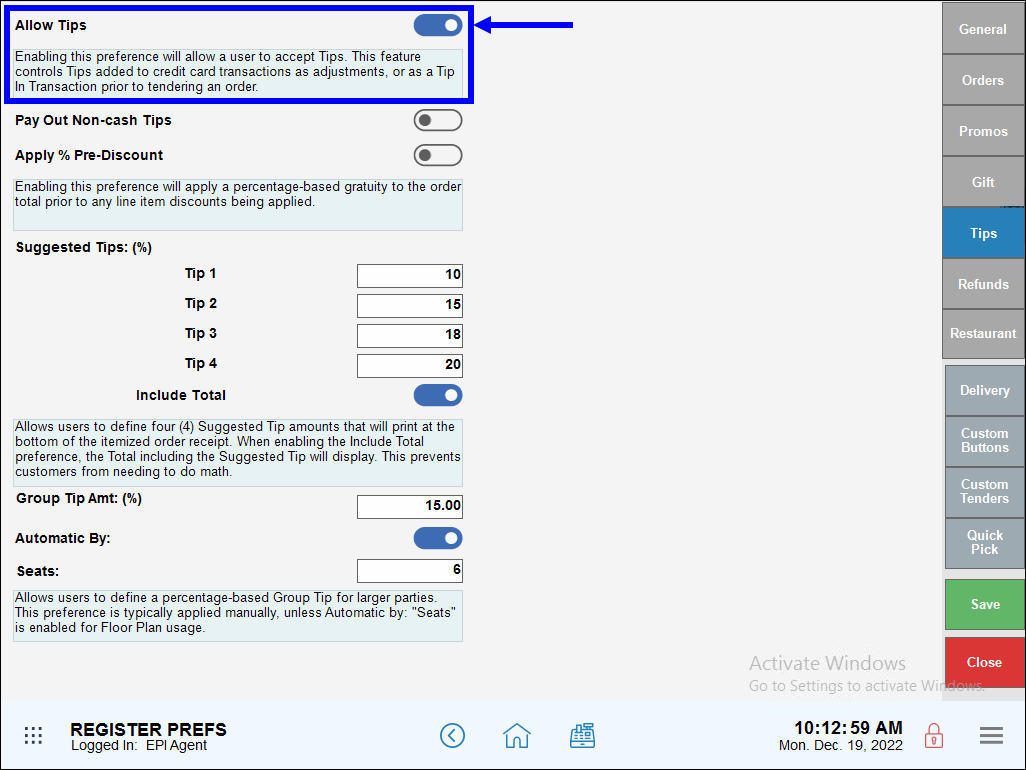Open the Custom Tenders settings section
The height and width of the screenshot is (770, 1026).
[983, 492]
